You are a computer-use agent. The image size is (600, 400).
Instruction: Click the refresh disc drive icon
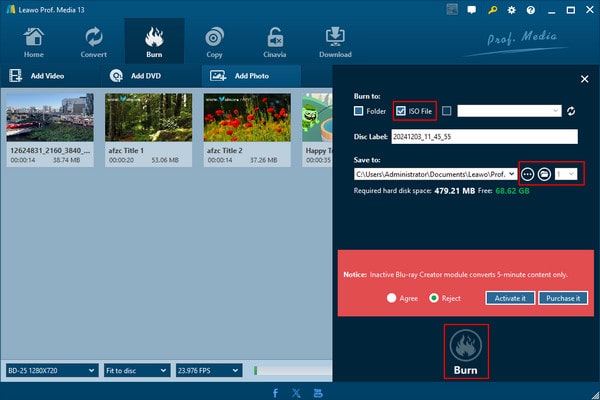tap(572, 111)
